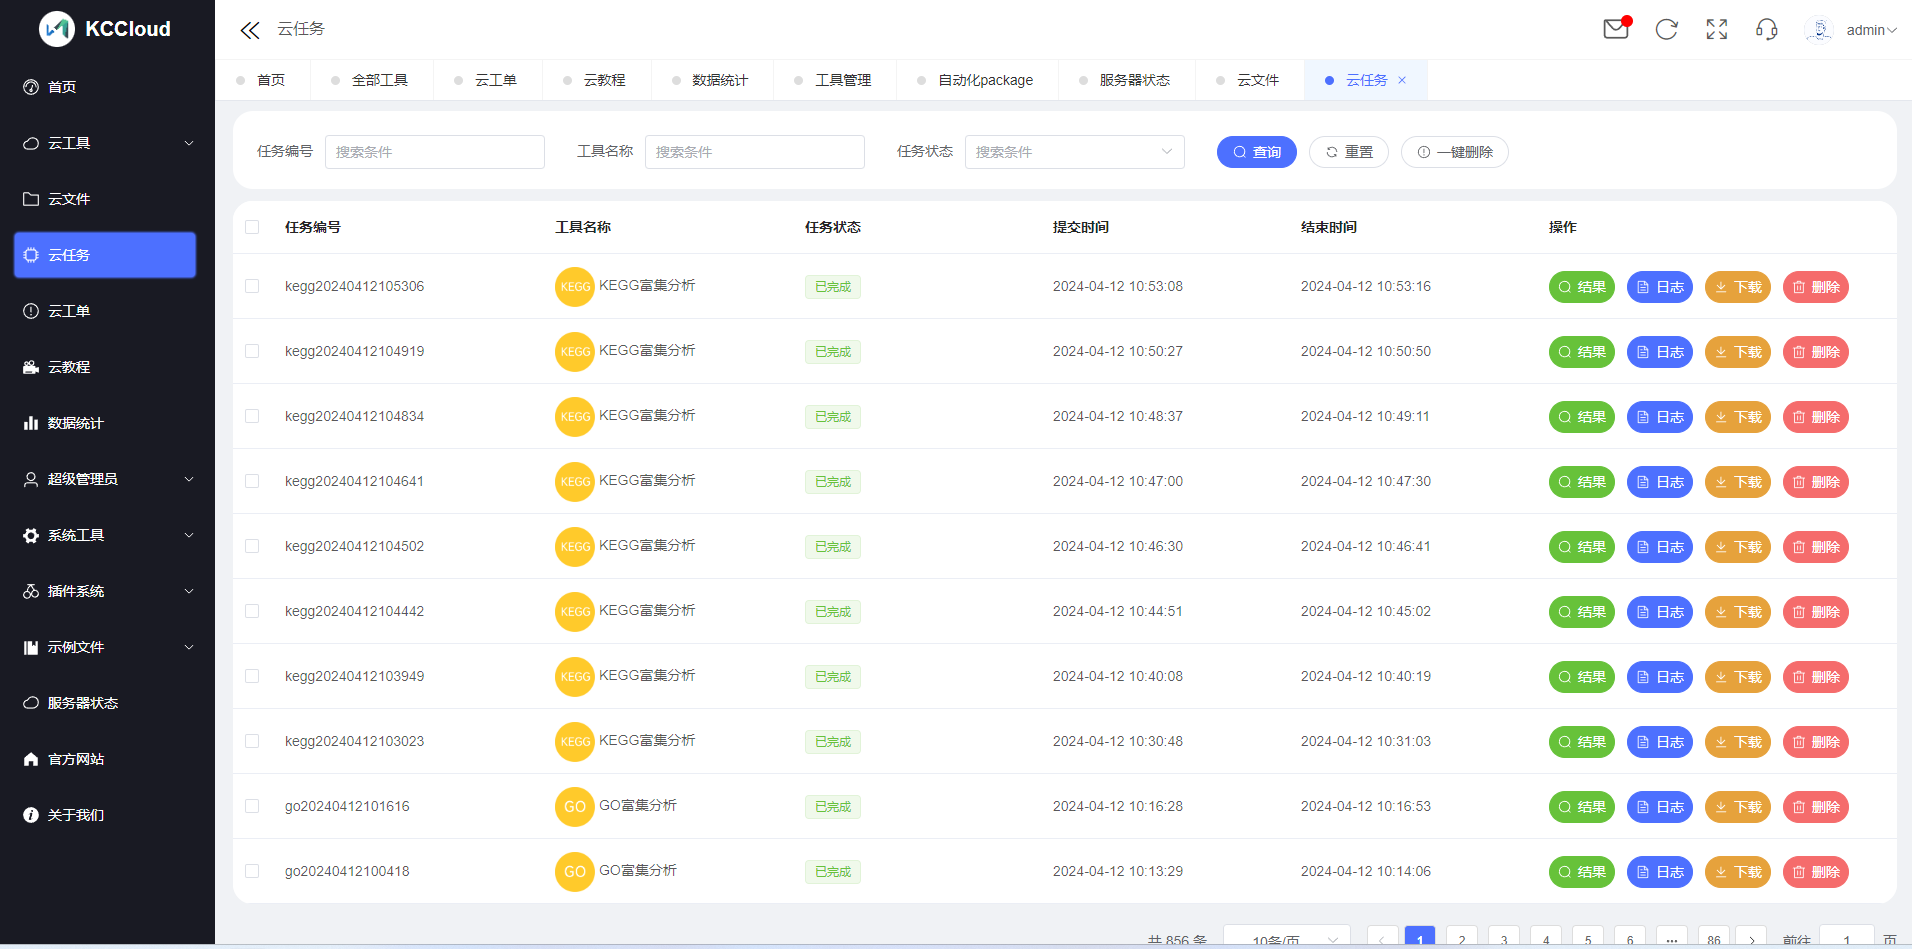Click KEGG icon of task kegg20240412105306
1912x949 pixels.
coord(575,287)
